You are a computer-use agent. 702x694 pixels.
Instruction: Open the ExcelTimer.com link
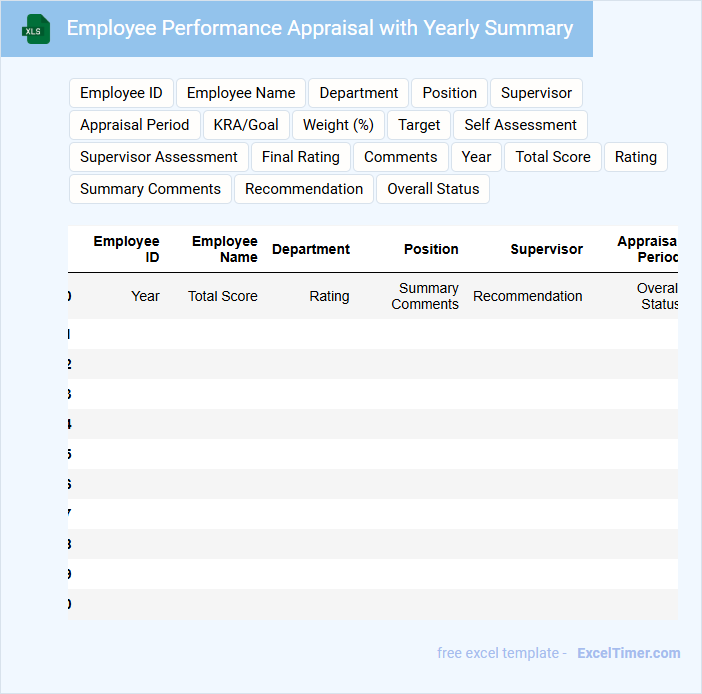click(628, 653)
